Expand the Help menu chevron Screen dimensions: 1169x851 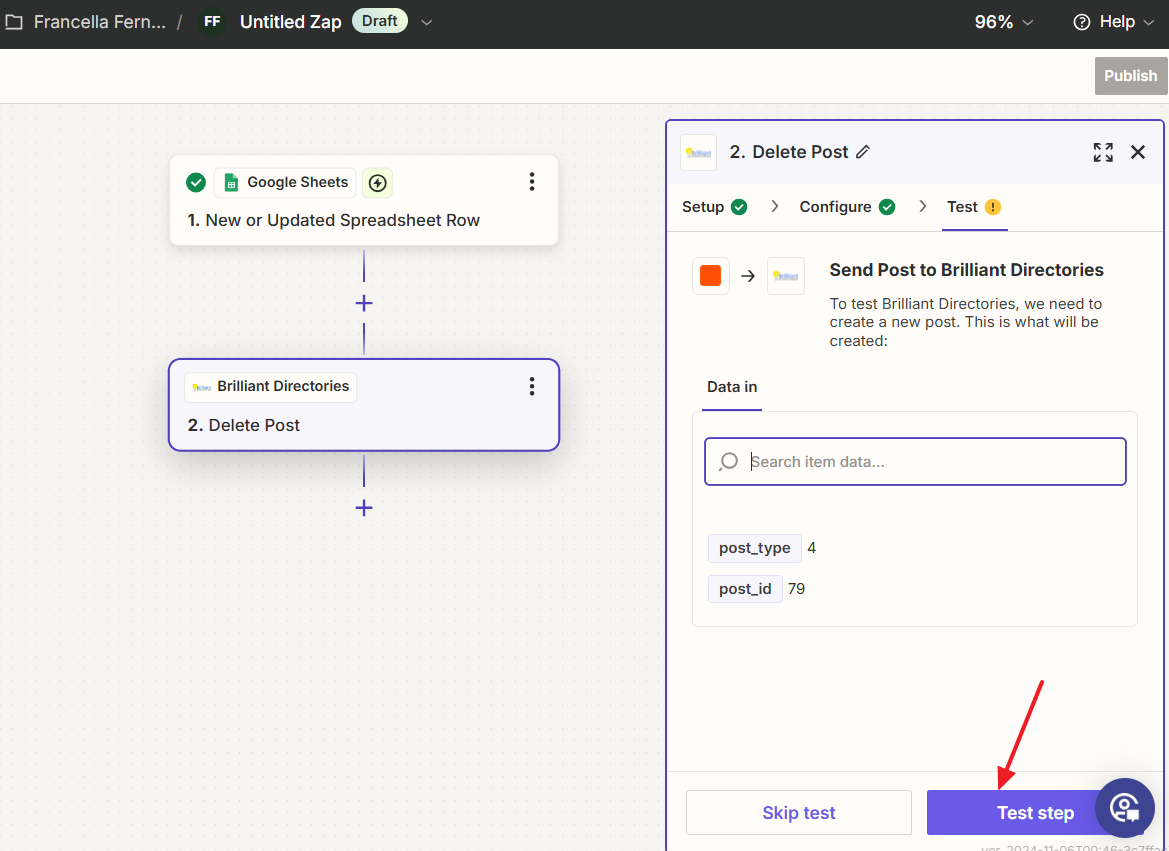click(x=1149, y=22)
